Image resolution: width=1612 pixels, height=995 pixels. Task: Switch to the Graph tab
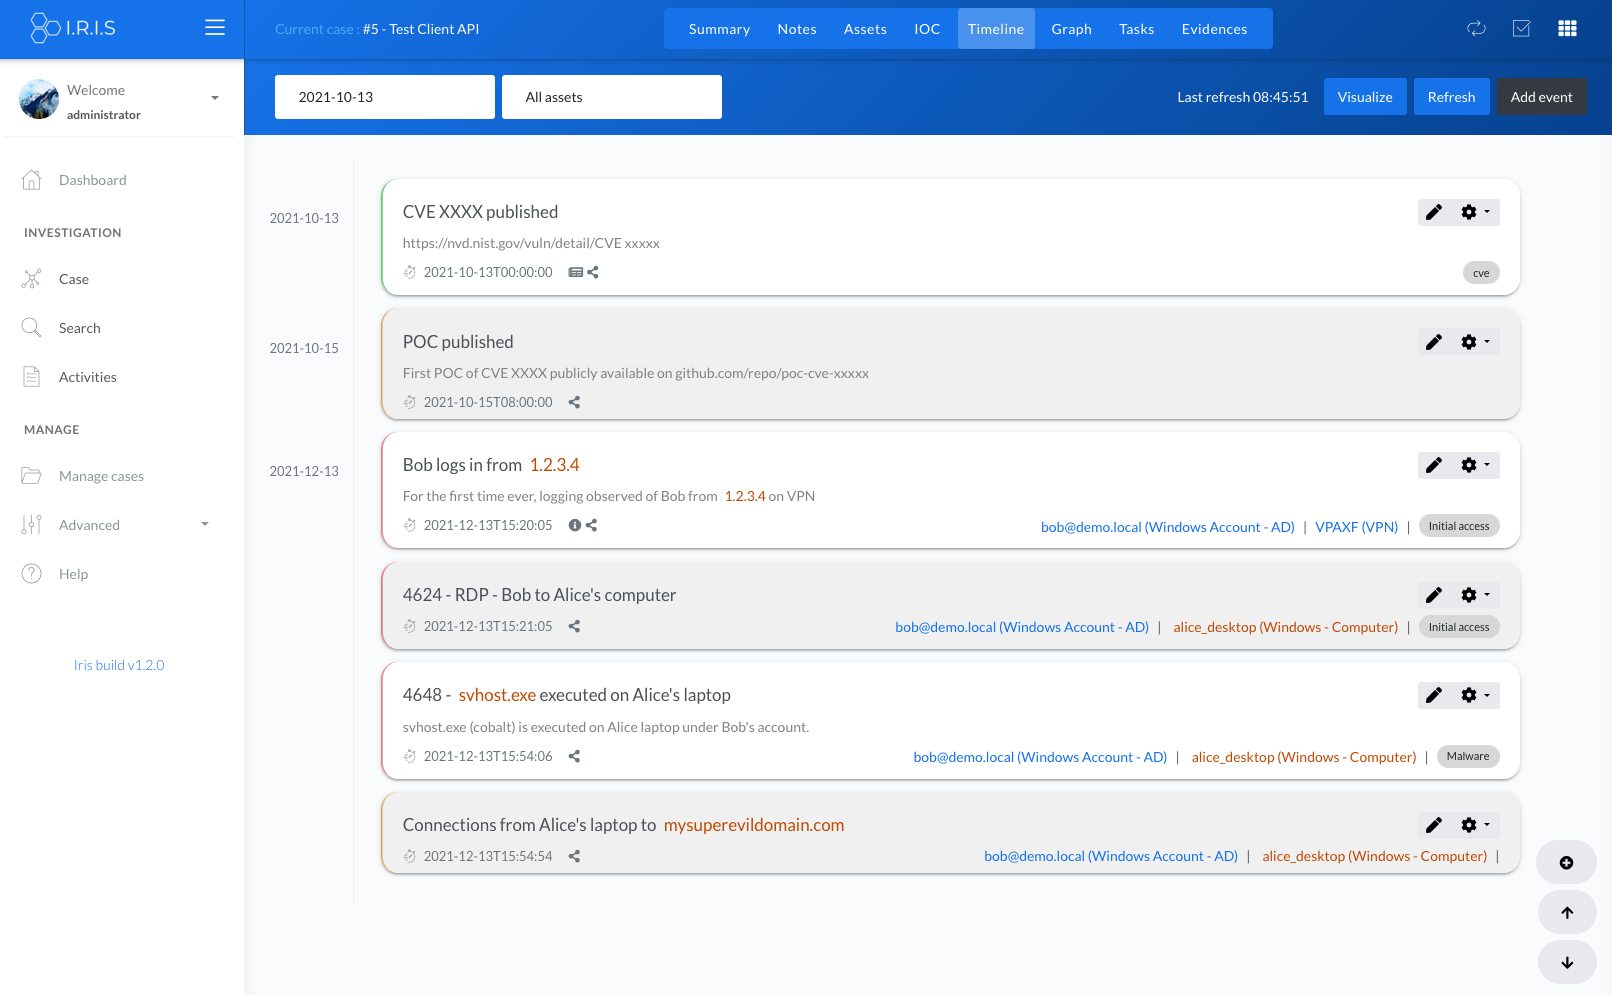coord(1071,29)
